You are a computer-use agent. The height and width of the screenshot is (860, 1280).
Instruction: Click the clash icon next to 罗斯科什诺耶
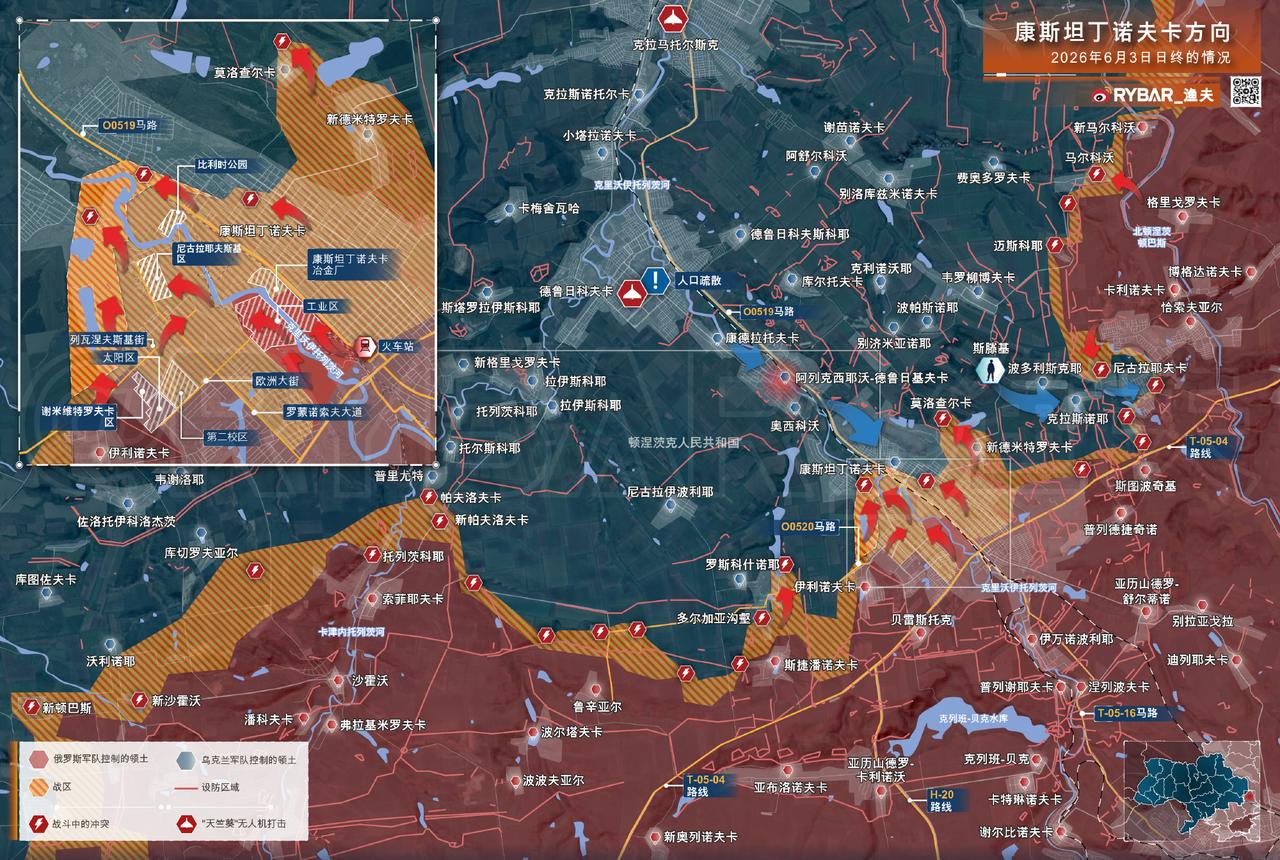coord(787,564)
